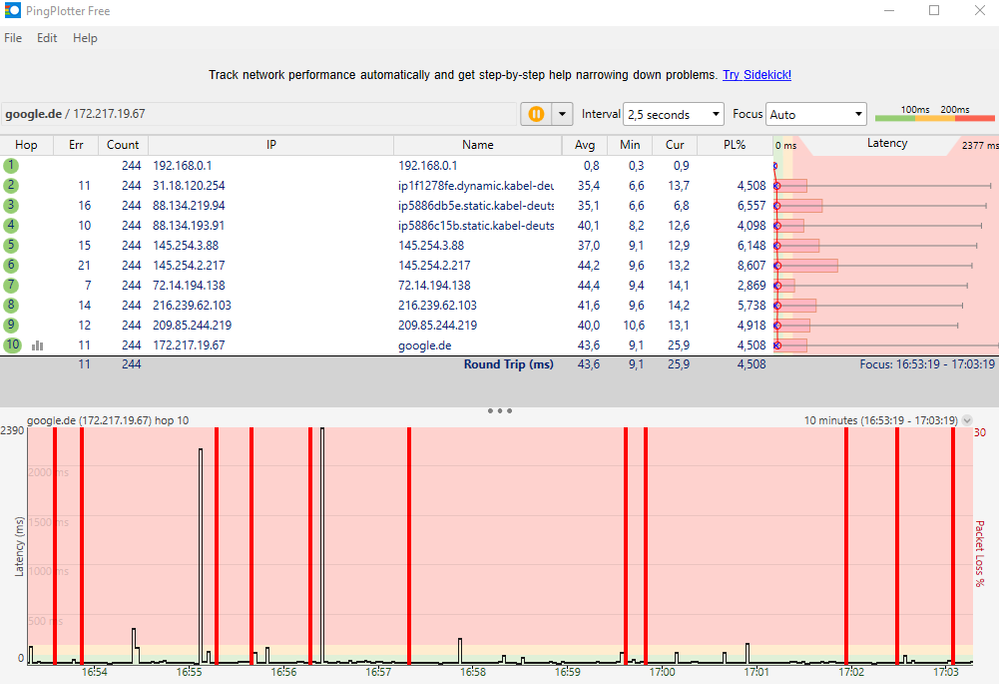Click the hop 1 green circle icon

tap(11, 165)
